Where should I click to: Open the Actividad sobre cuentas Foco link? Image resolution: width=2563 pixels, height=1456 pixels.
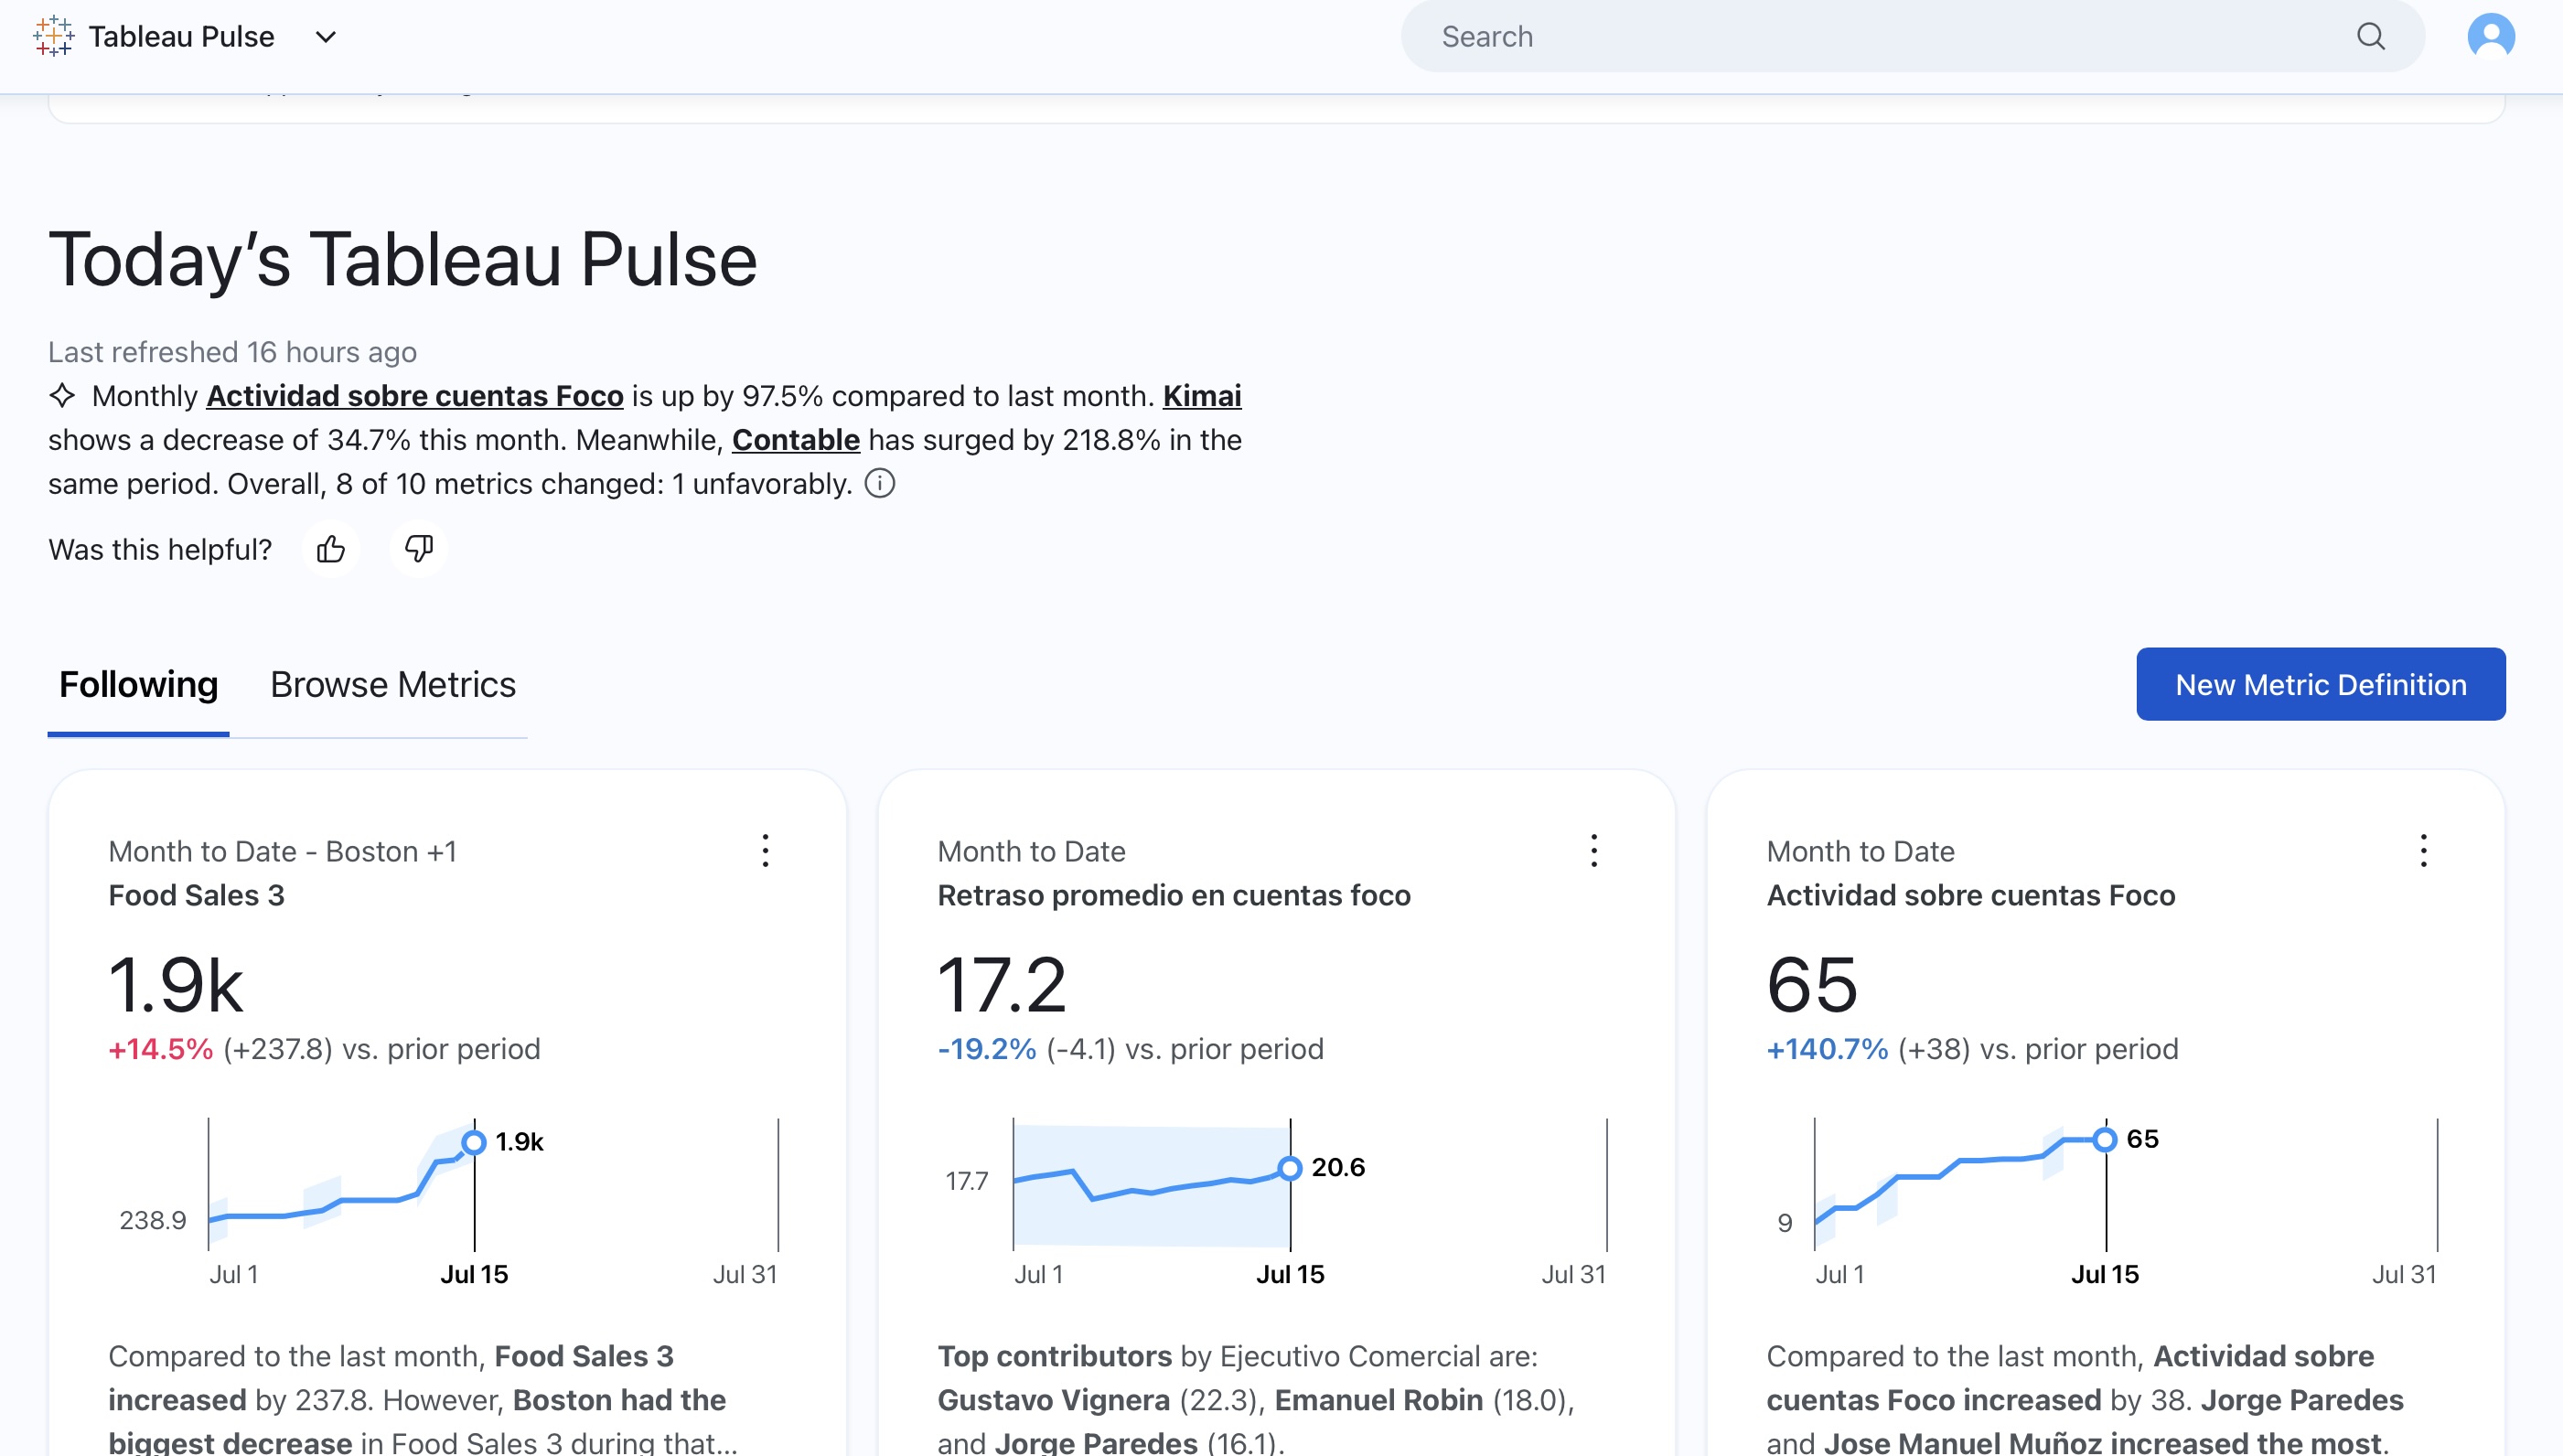click(x=415, y=396)
